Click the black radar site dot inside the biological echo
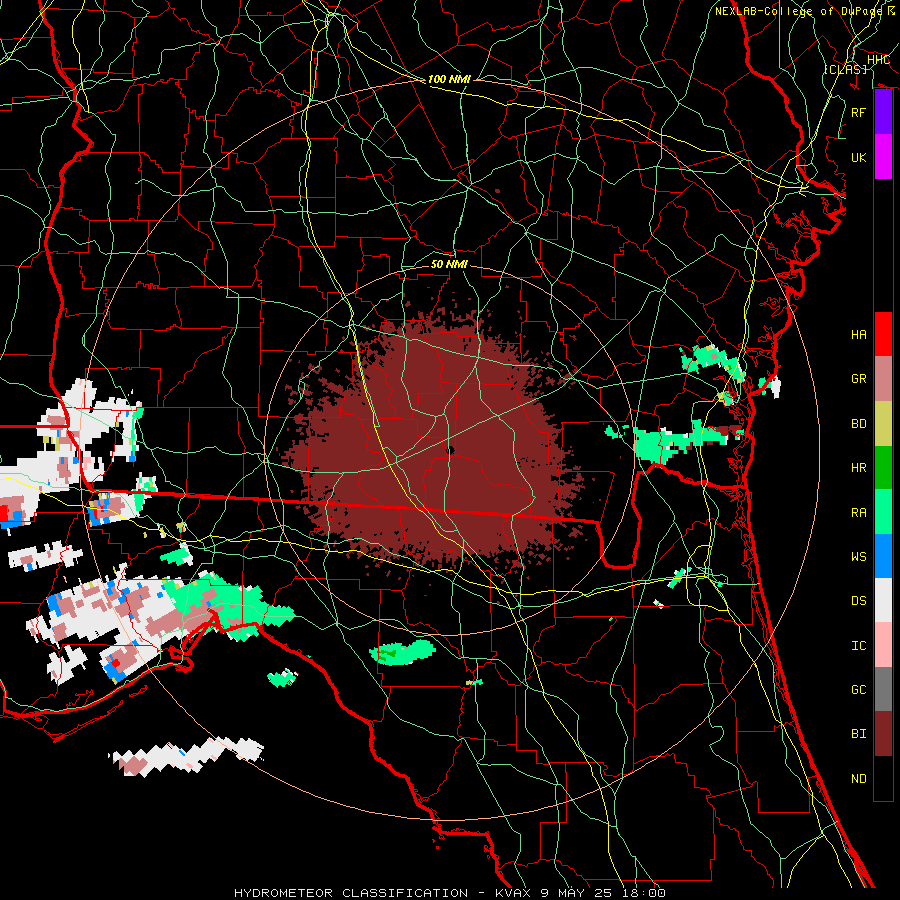900x900 pixels. click(x=450, y=451)
